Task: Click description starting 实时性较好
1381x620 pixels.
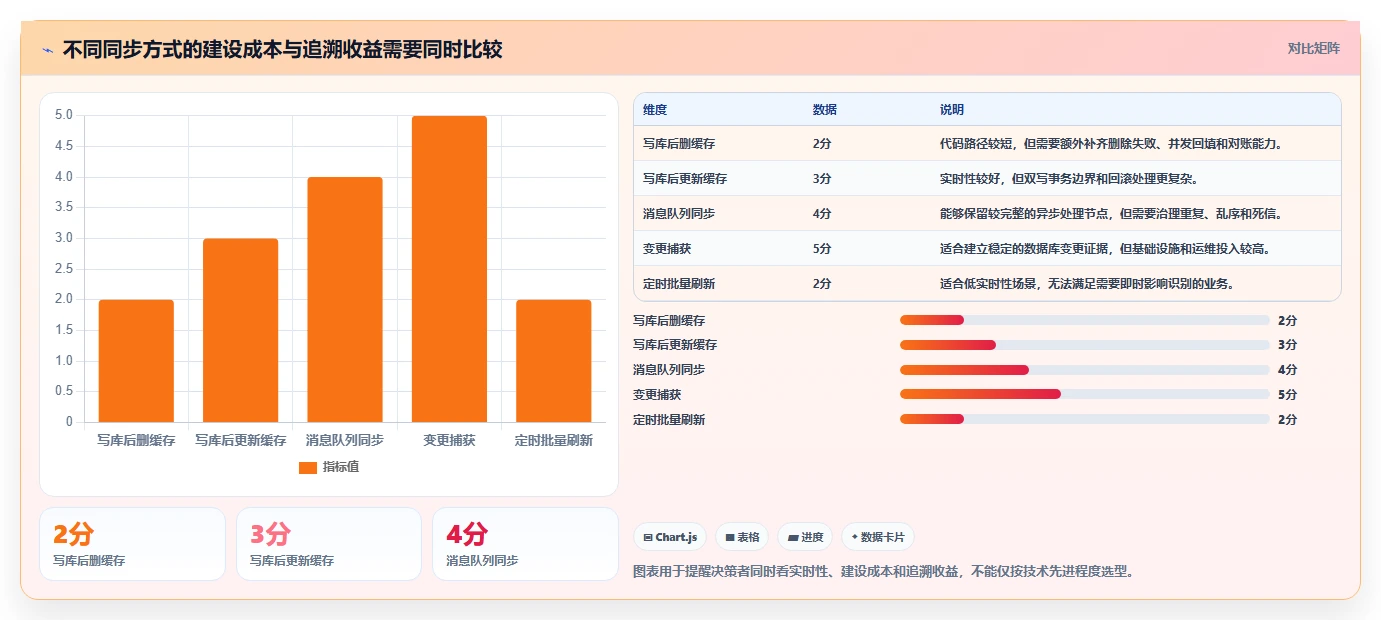Action: pyautogui.click(x=1069, y=179)
